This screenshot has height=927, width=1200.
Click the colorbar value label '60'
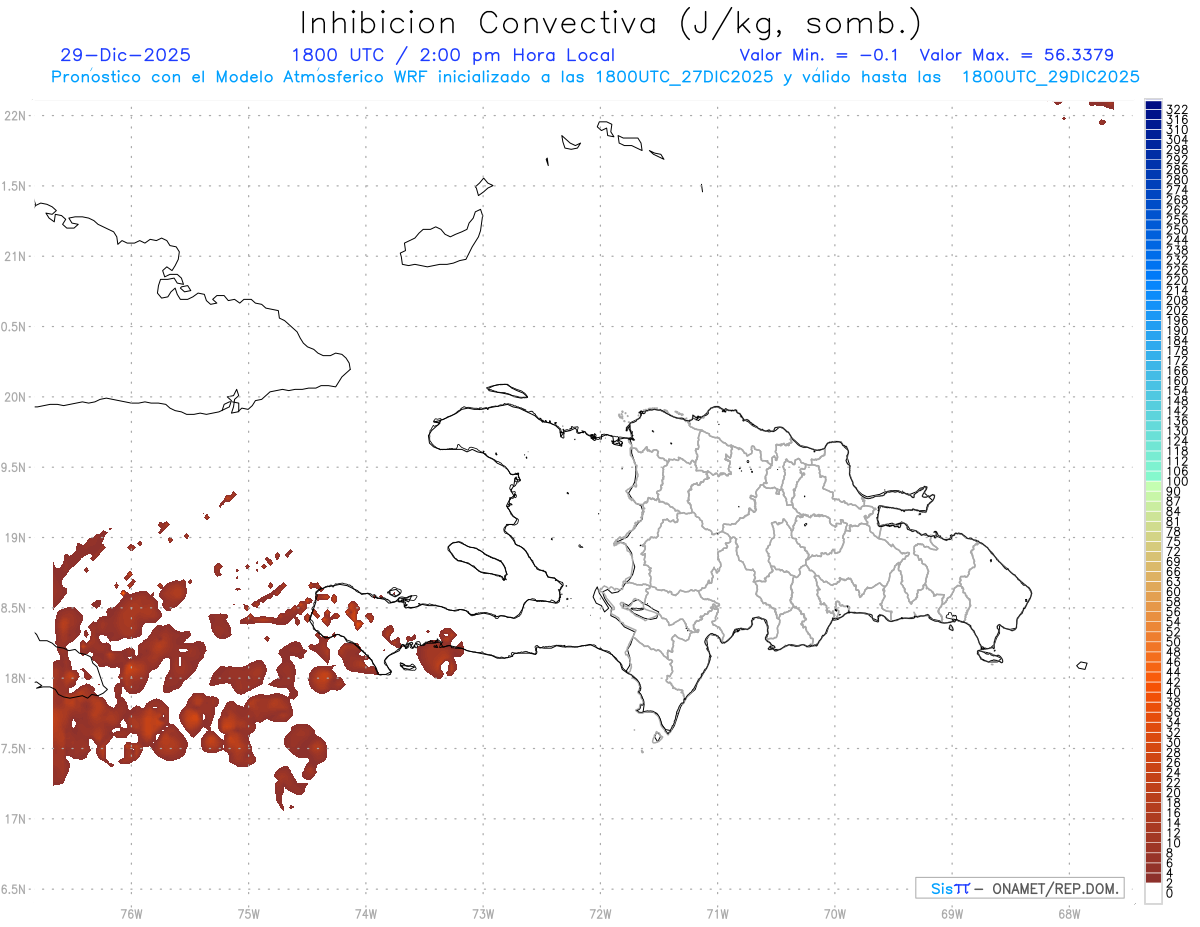(x=1174, y=592)
